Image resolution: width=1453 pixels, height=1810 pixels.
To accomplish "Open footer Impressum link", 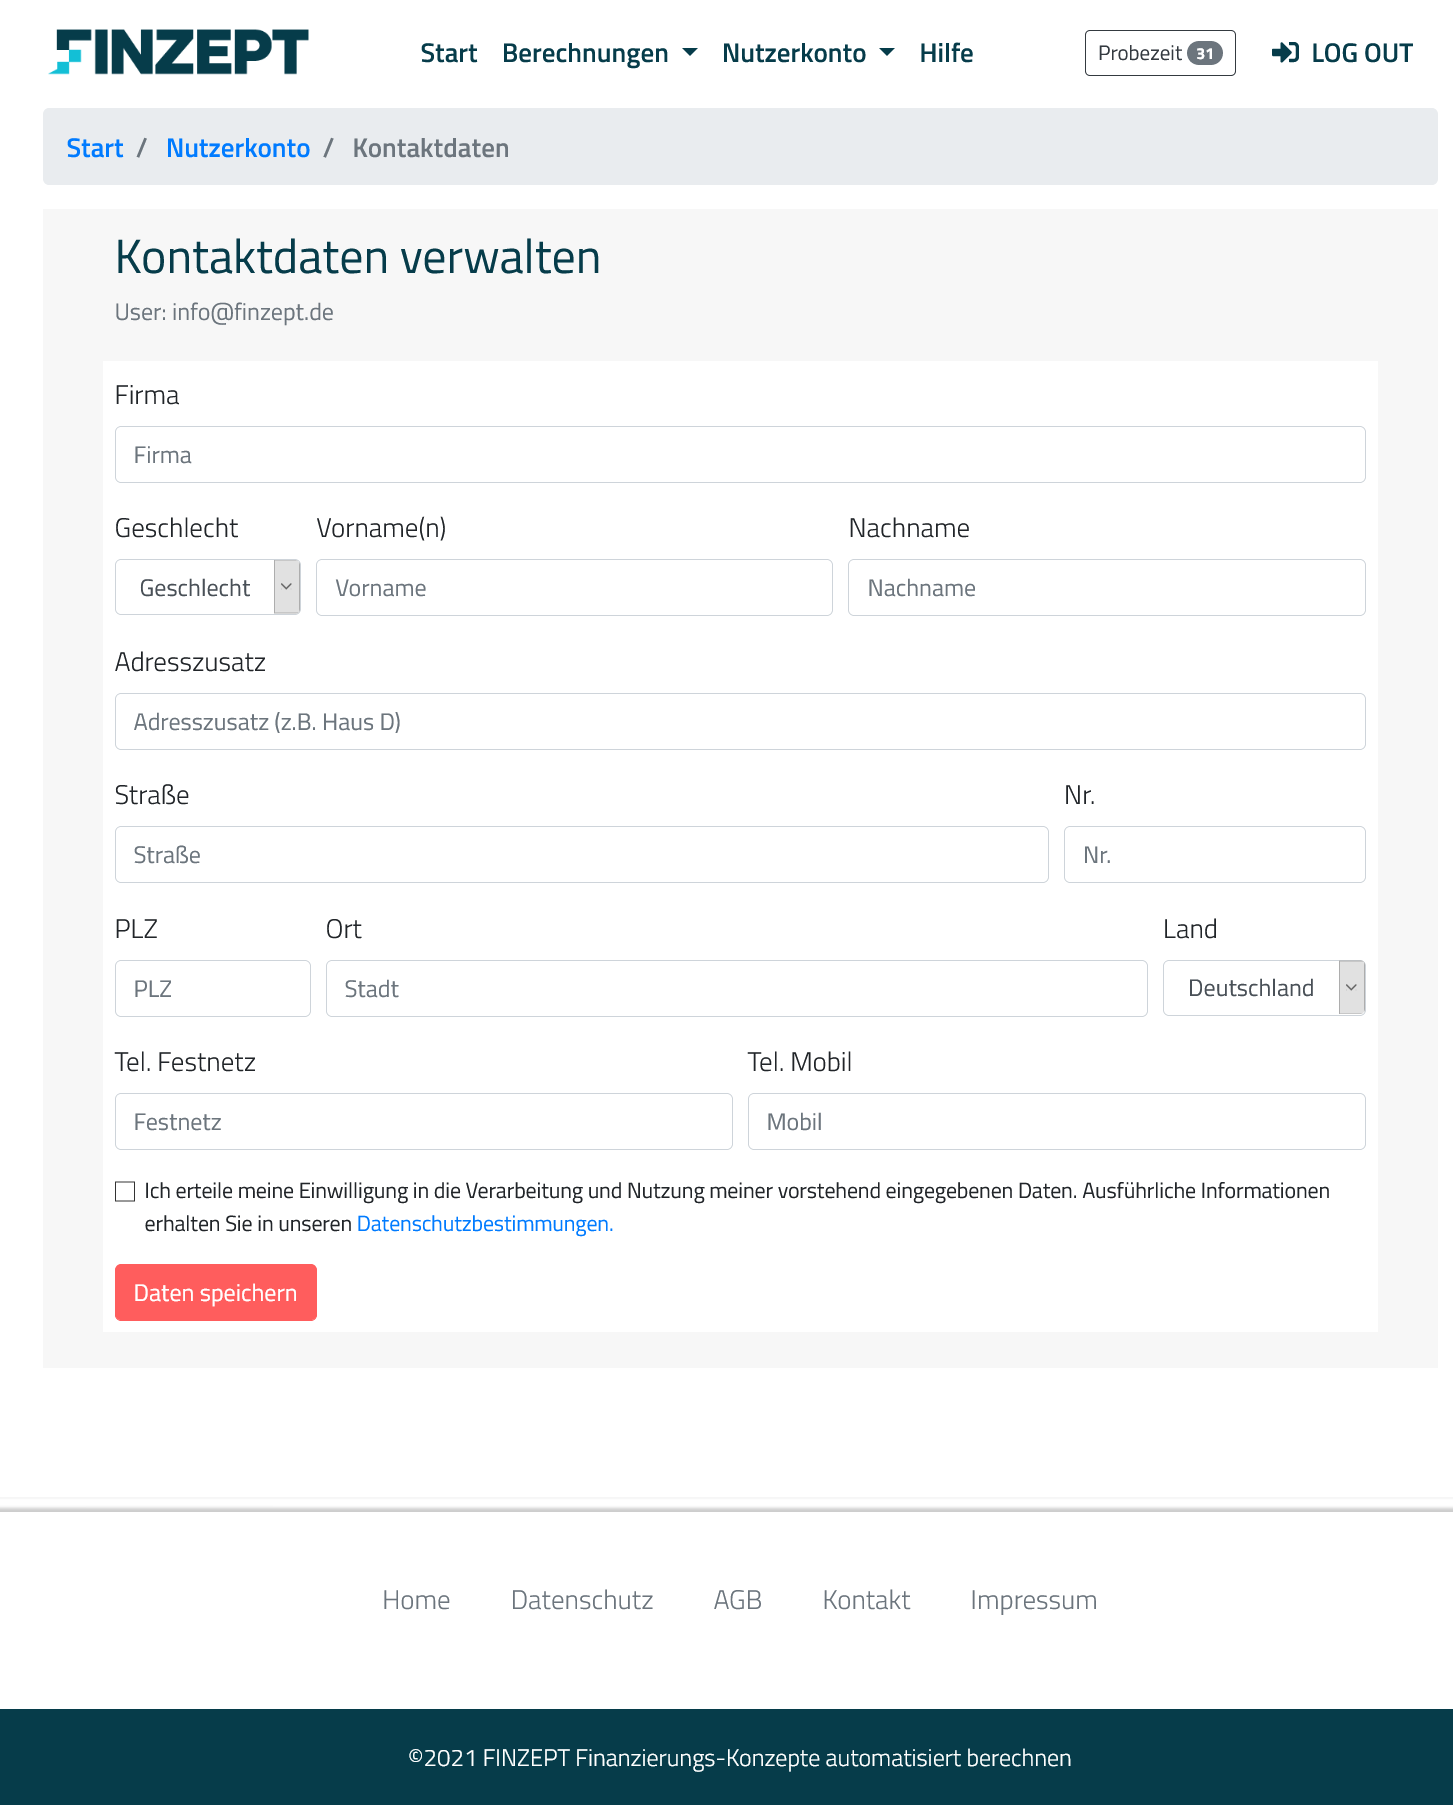I will point(1034,1600).
